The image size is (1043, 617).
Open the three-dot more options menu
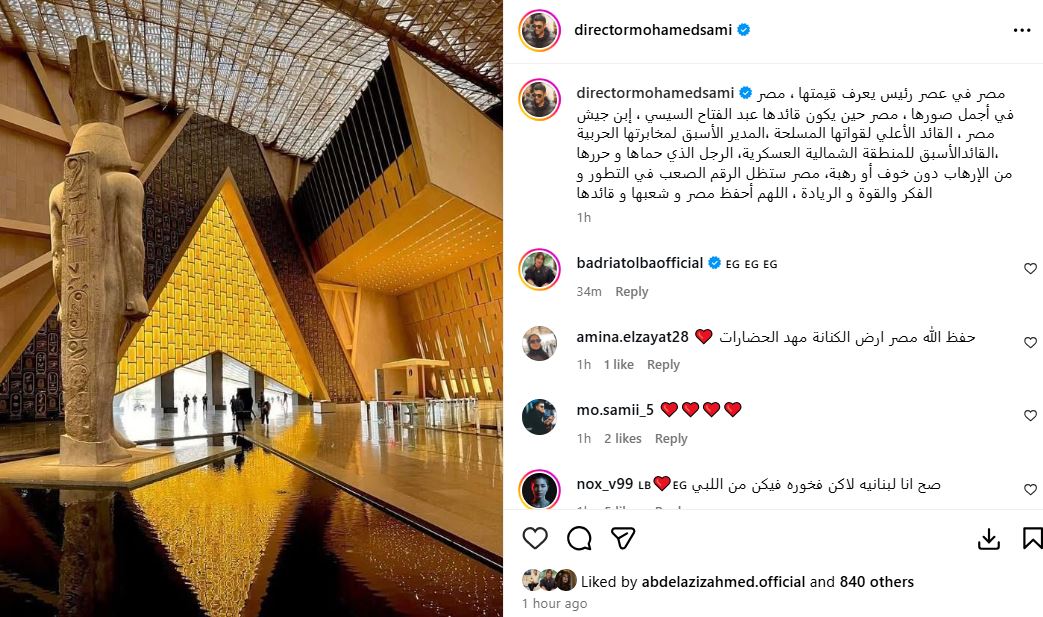(x=1022, y=31)
